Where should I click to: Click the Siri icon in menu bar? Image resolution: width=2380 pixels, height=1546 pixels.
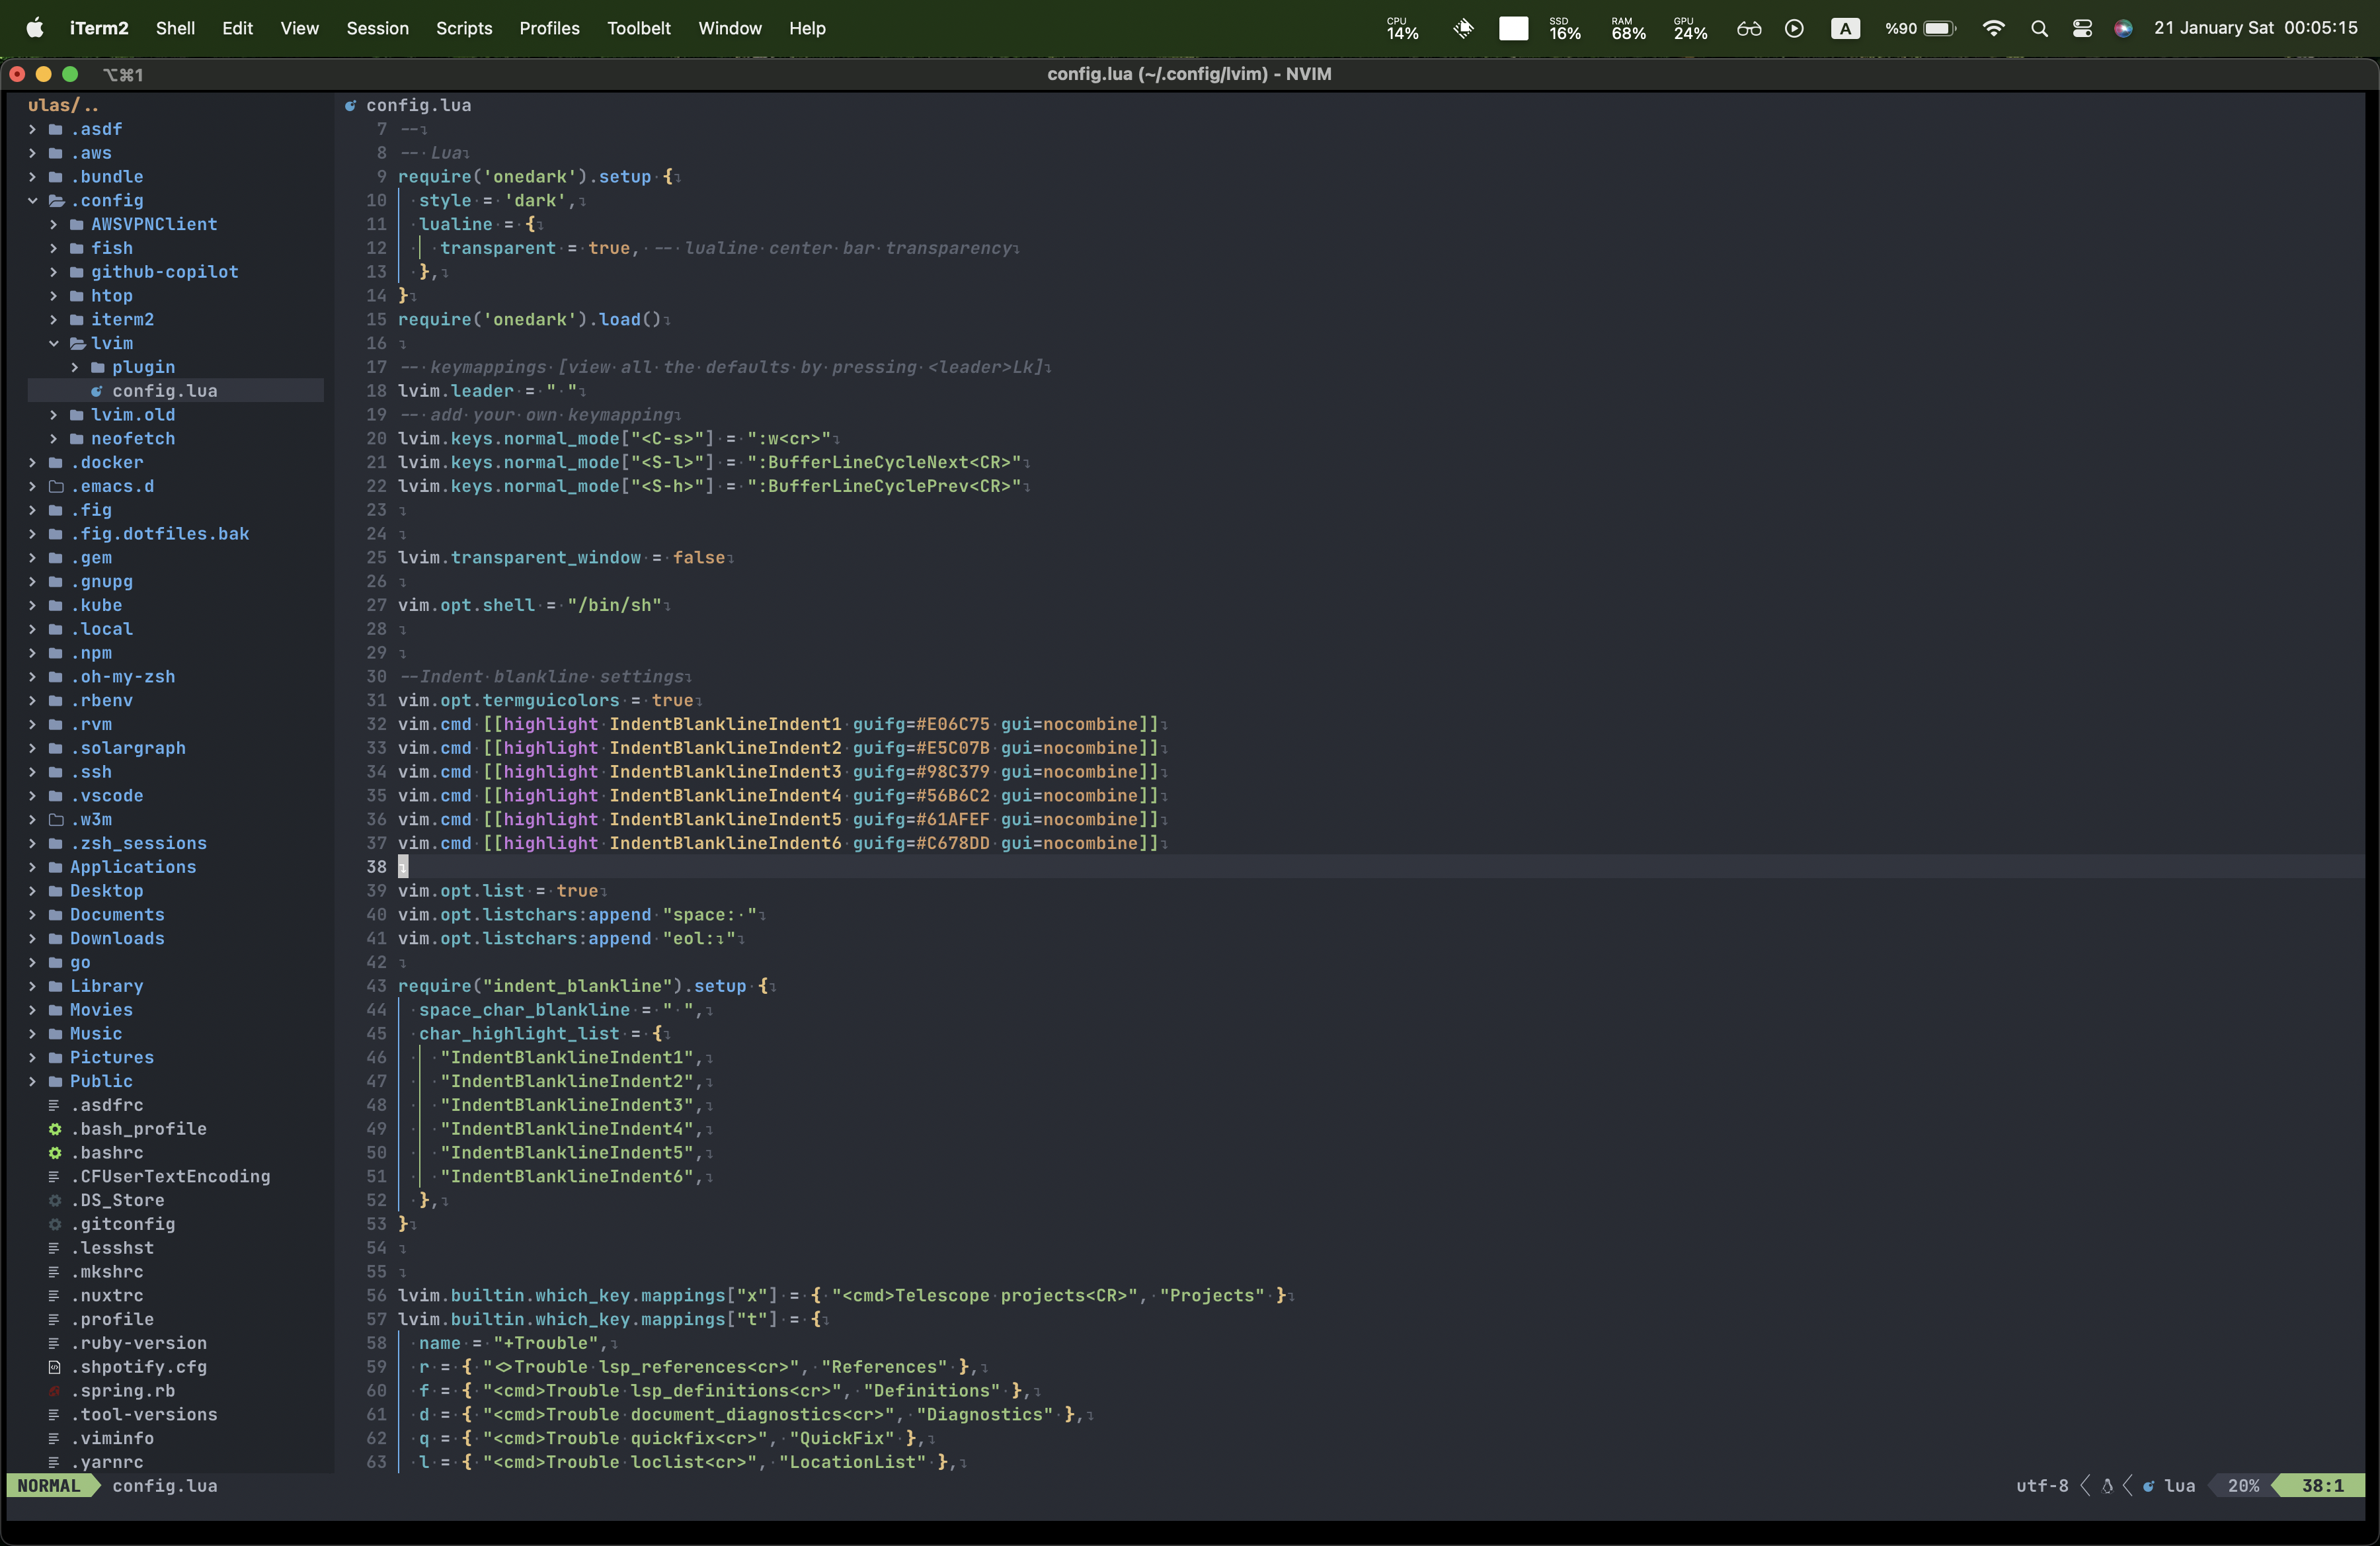pyautogui.click(x=2123, y=28)
